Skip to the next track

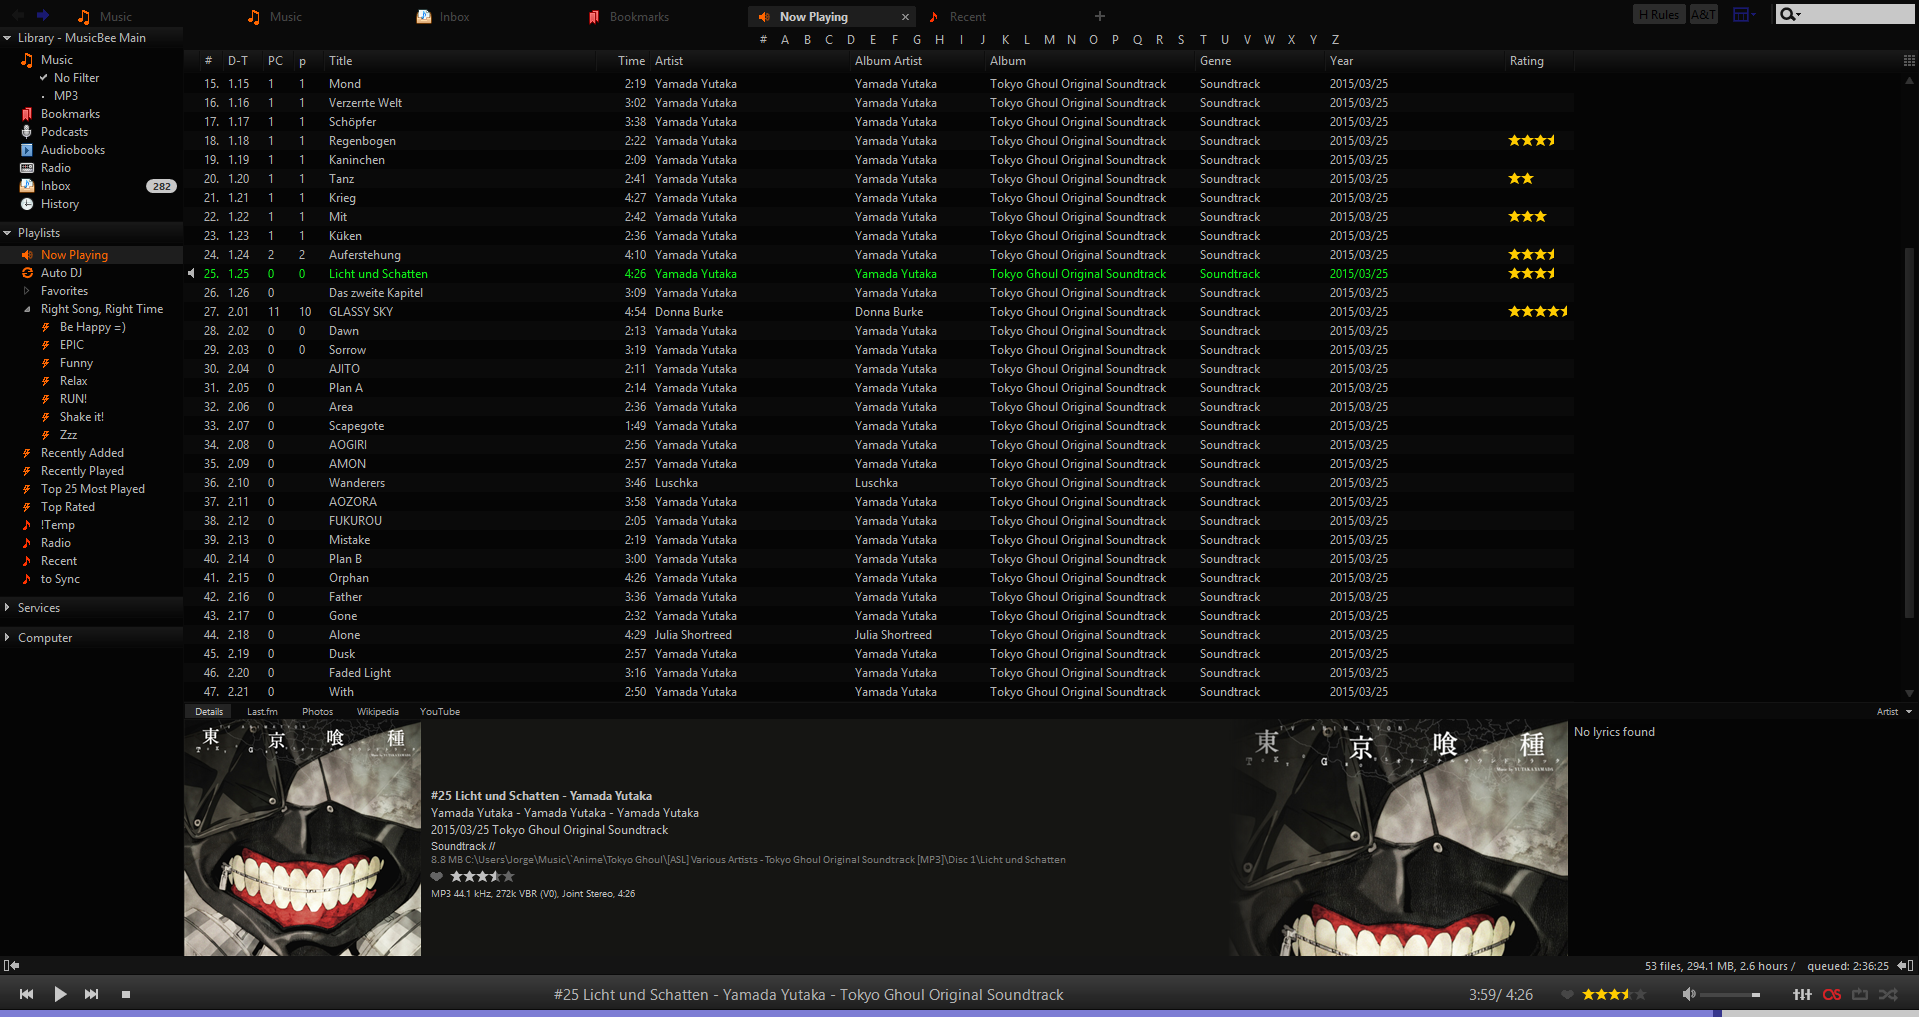click(x=92, y=994)
